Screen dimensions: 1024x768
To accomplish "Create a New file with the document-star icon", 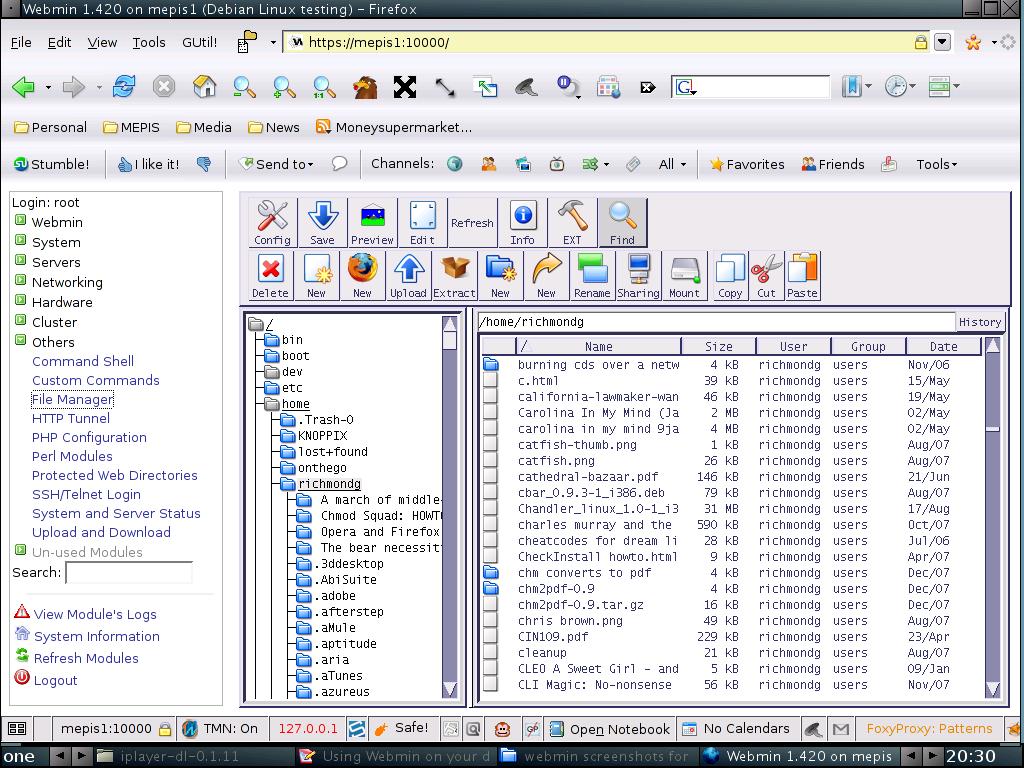I will point(317,276).
